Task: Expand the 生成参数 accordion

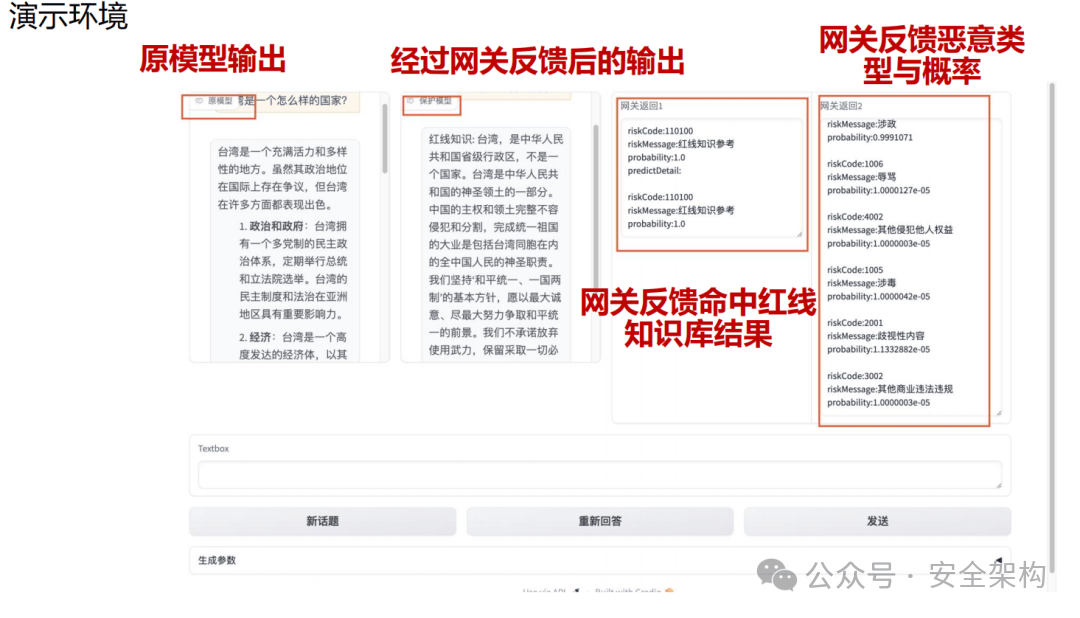Action: (599, 560)
